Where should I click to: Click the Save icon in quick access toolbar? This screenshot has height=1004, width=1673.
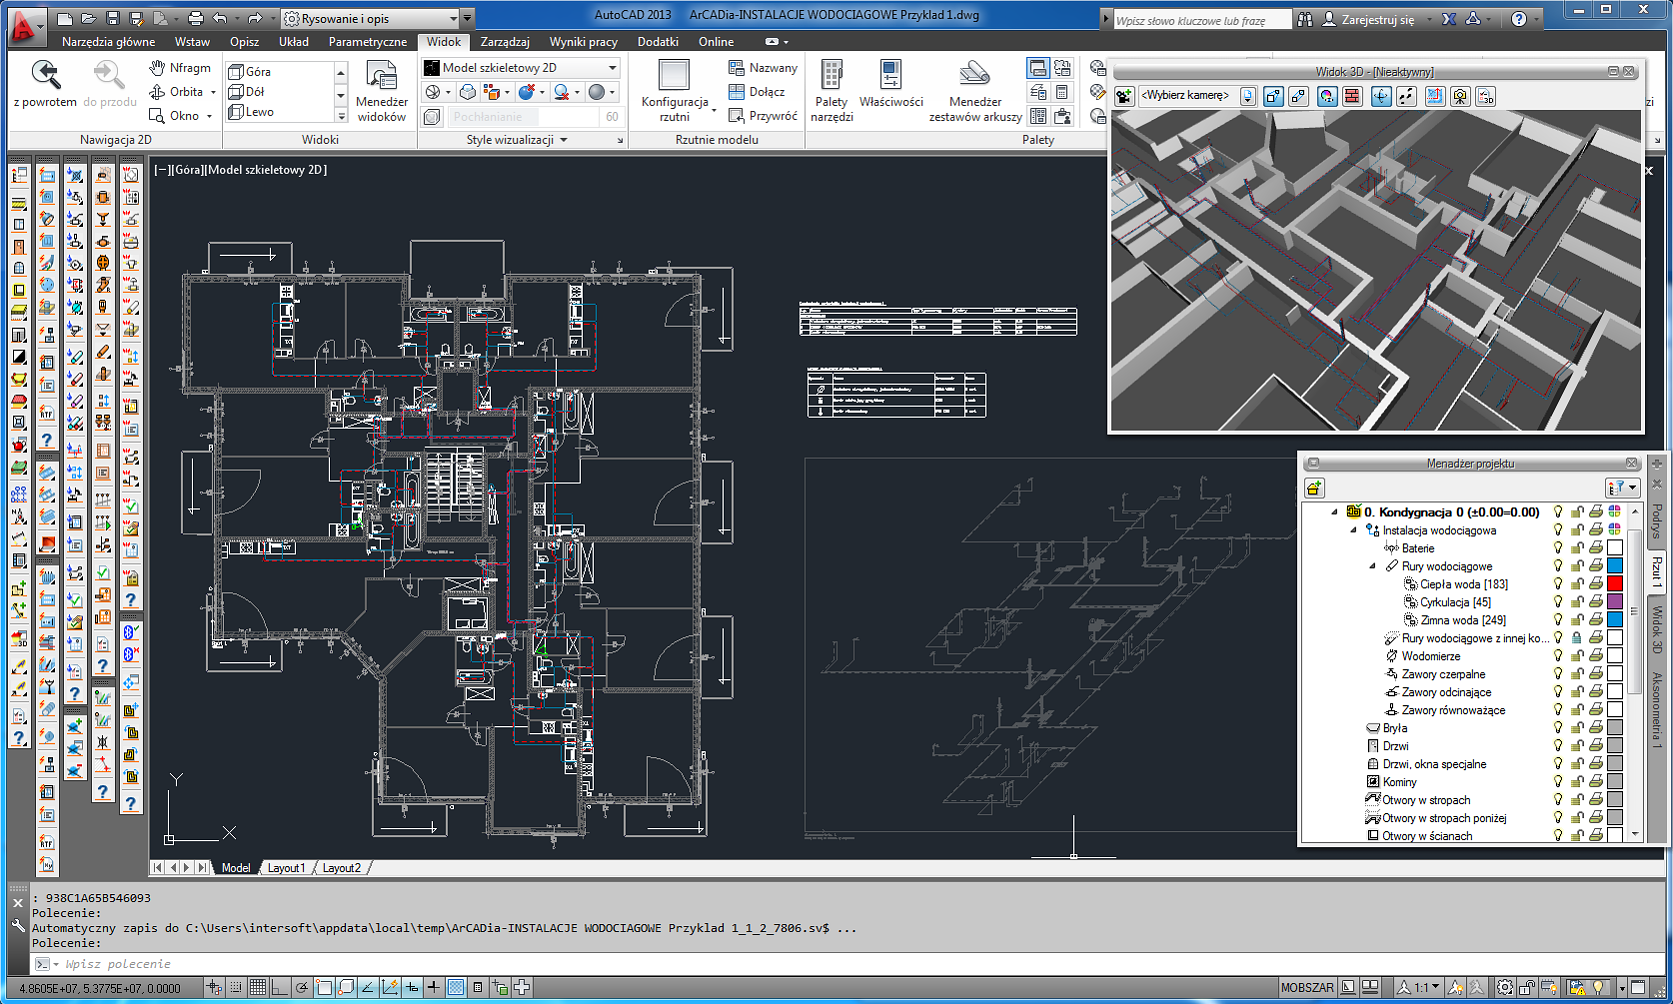112,18
